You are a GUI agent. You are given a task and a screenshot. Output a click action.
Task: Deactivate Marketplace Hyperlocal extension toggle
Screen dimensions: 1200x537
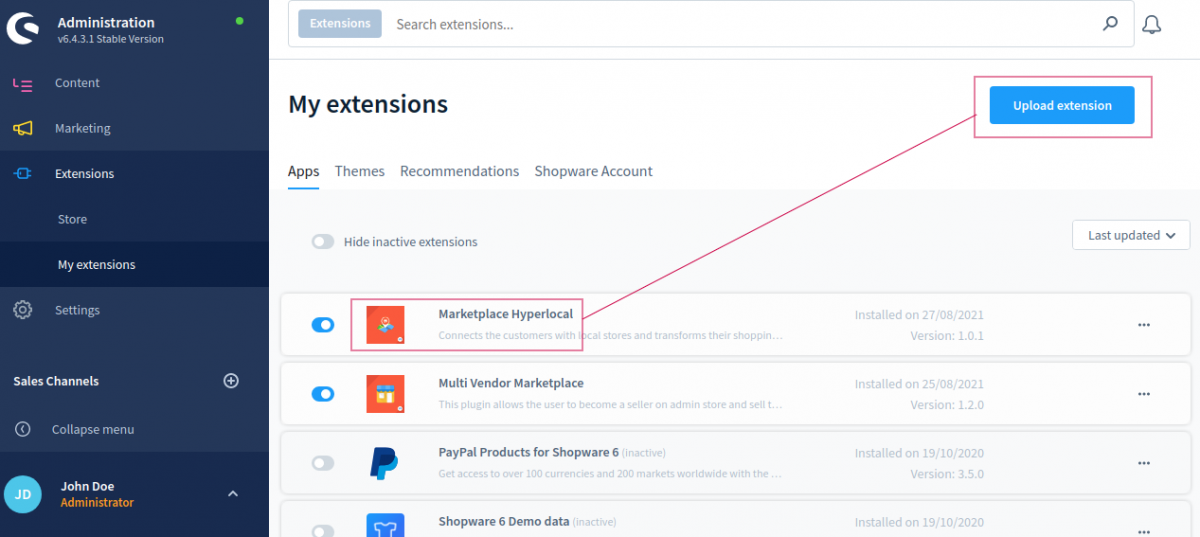coord(323,325)
